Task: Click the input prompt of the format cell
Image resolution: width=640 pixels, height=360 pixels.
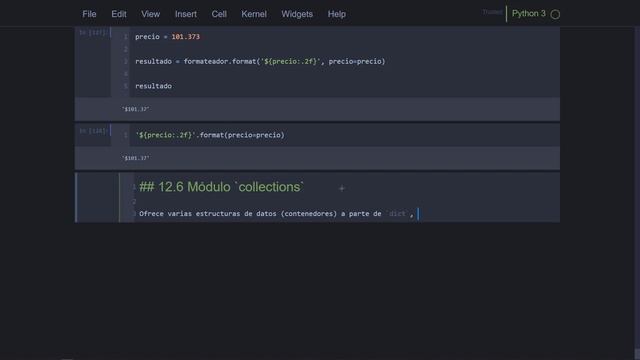Action: (x=93, y=131)
